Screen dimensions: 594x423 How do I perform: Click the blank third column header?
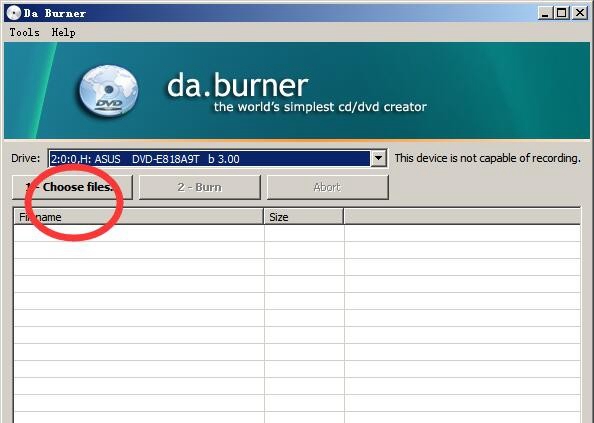pos(462,217)
